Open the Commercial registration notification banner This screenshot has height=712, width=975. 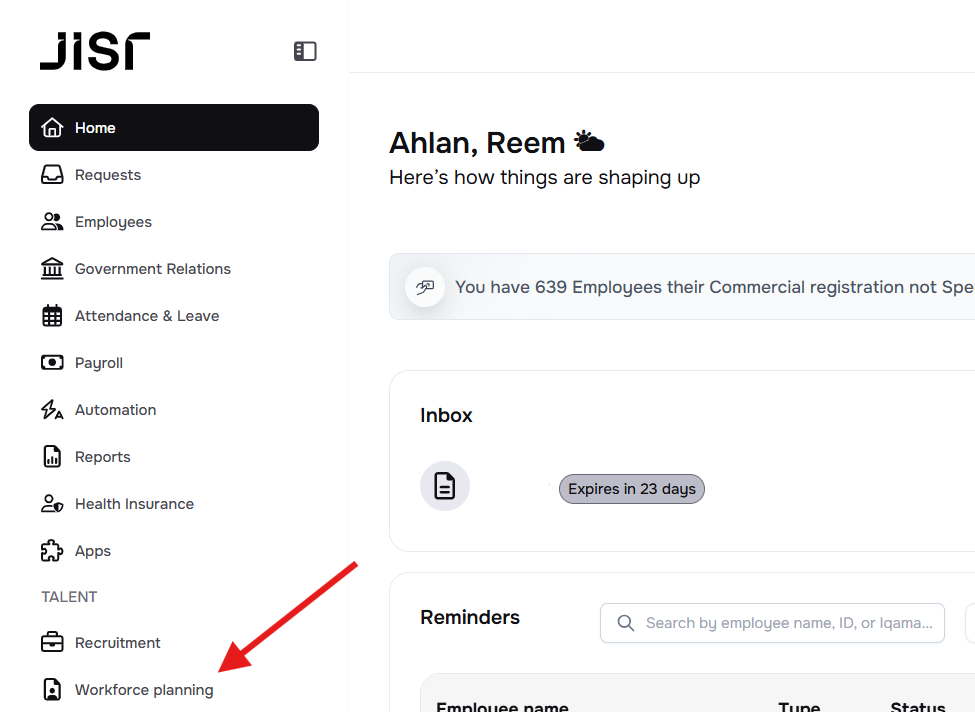tap(700, 287)
